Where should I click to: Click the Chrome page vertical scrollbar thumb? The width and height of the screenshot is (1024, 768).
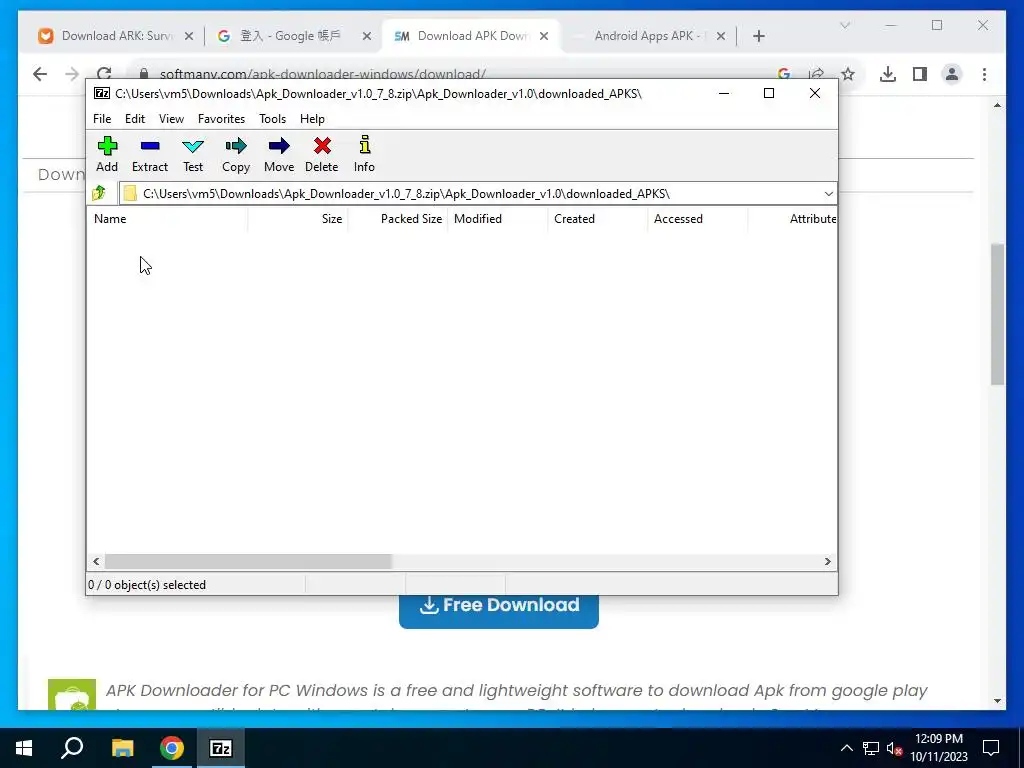[x=997, y=315]
